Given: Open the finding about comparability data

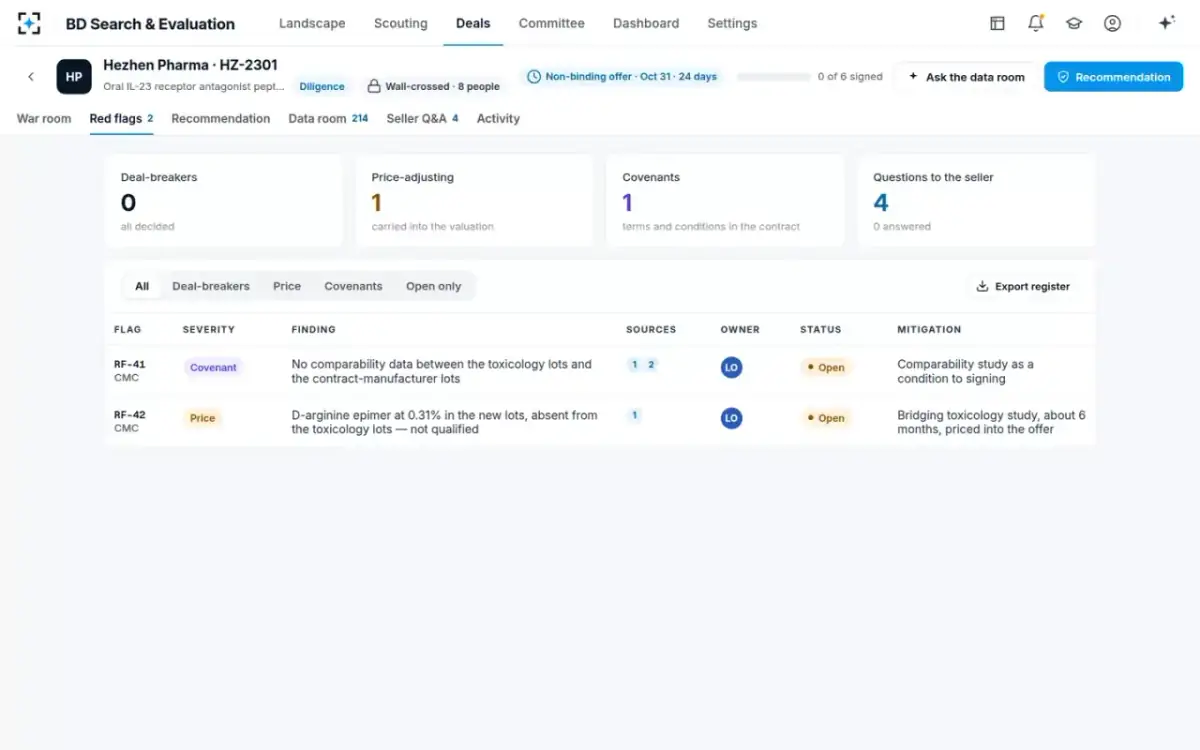Looking at the screenshot, I should click(x=441, y=371).
